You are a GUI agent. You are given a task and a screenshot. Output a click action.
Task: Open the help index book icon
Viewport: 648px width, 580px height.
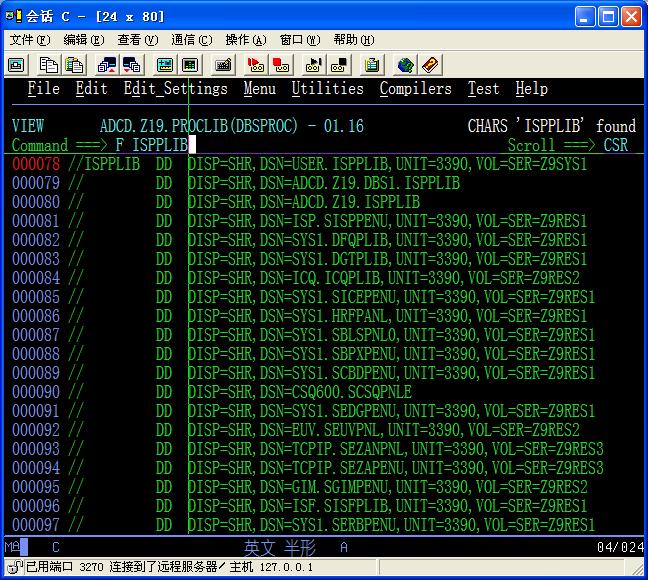430,65
